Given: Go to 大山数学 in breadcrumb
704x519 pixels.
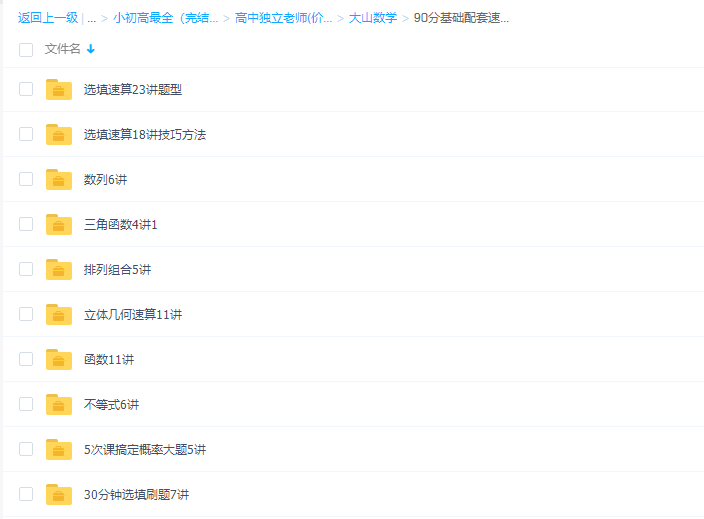Looking at the screenshot, I should tap(372, 18).
